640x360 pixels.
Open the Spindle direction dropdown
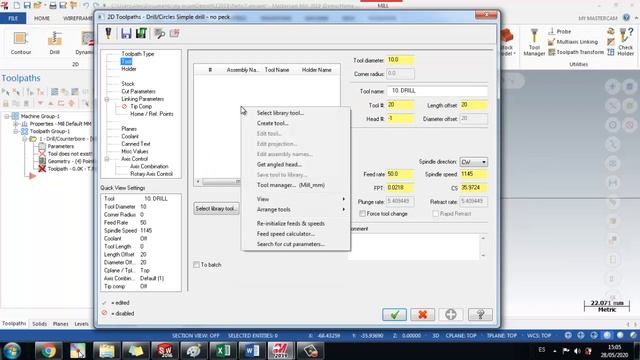[x=473, y=162]
